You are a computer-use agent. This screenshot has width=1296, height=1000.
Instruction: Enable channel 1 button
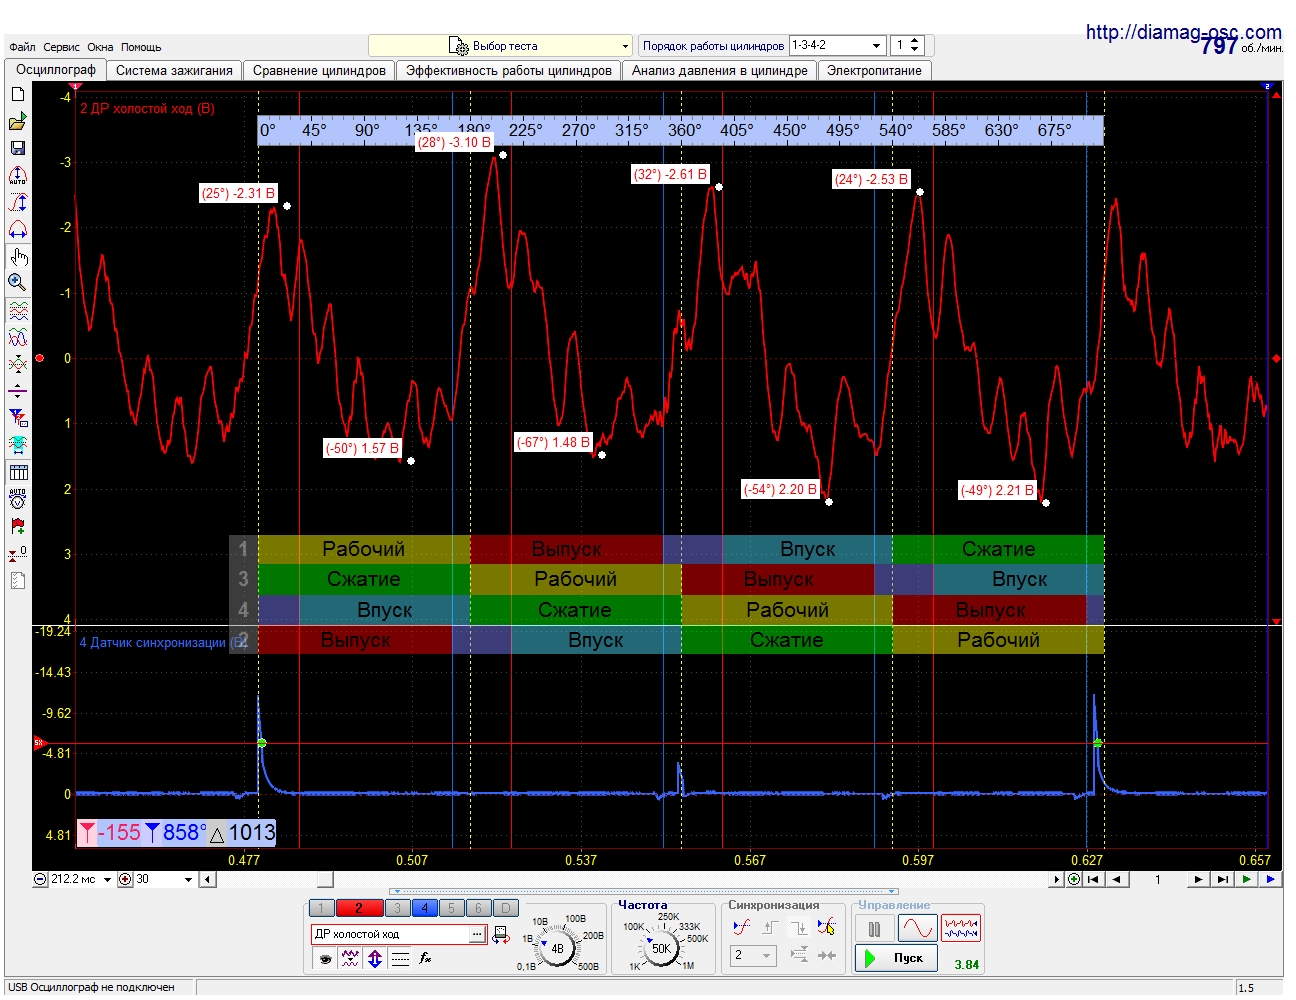tap(322, 908)
